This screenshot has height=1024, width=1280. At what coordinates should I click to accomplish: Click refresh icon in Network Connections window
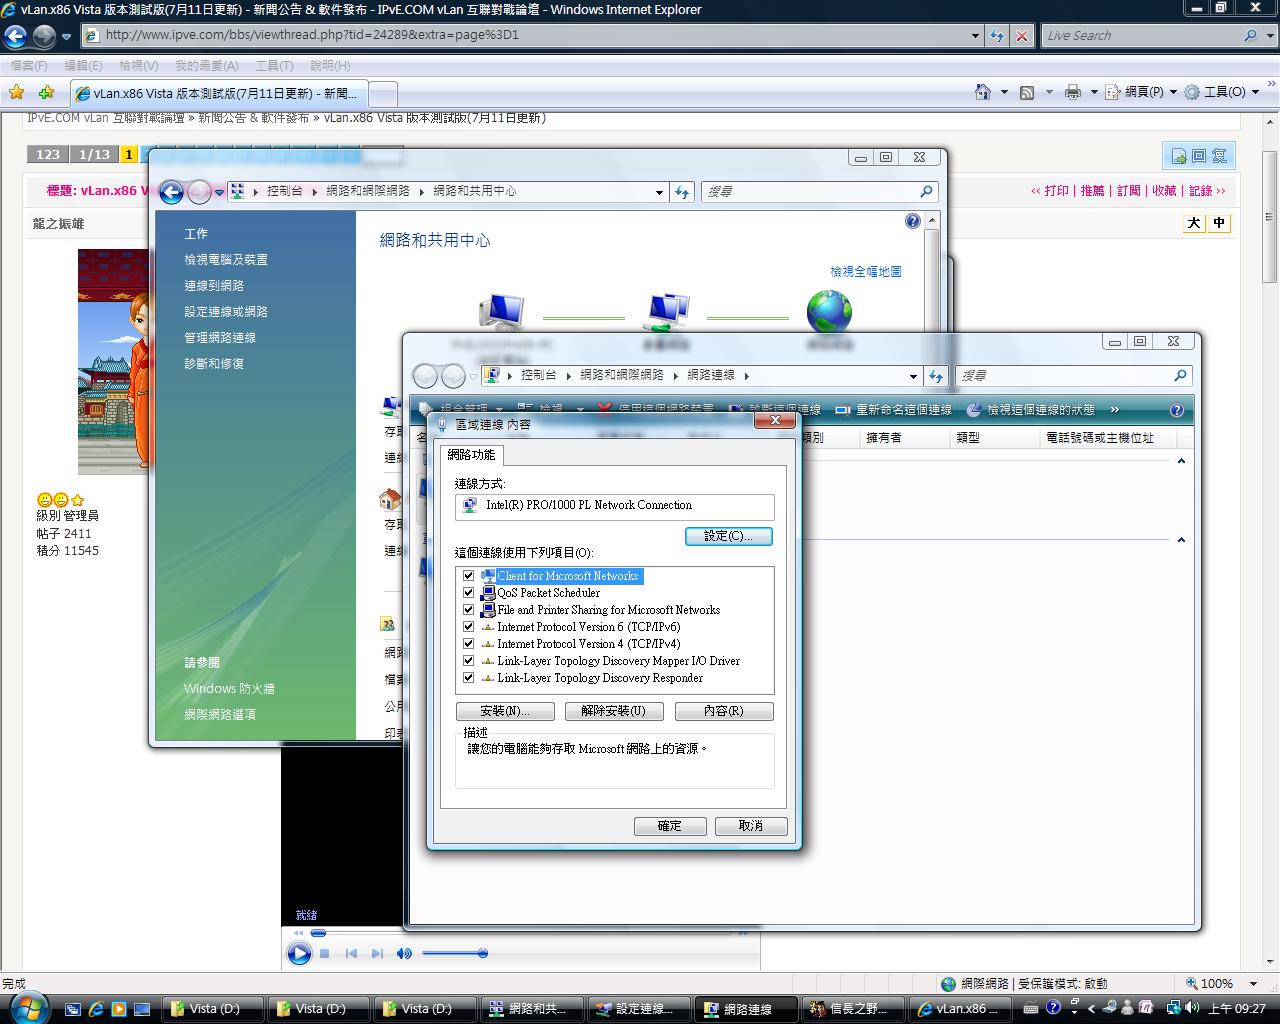click(x=936, y=376)
